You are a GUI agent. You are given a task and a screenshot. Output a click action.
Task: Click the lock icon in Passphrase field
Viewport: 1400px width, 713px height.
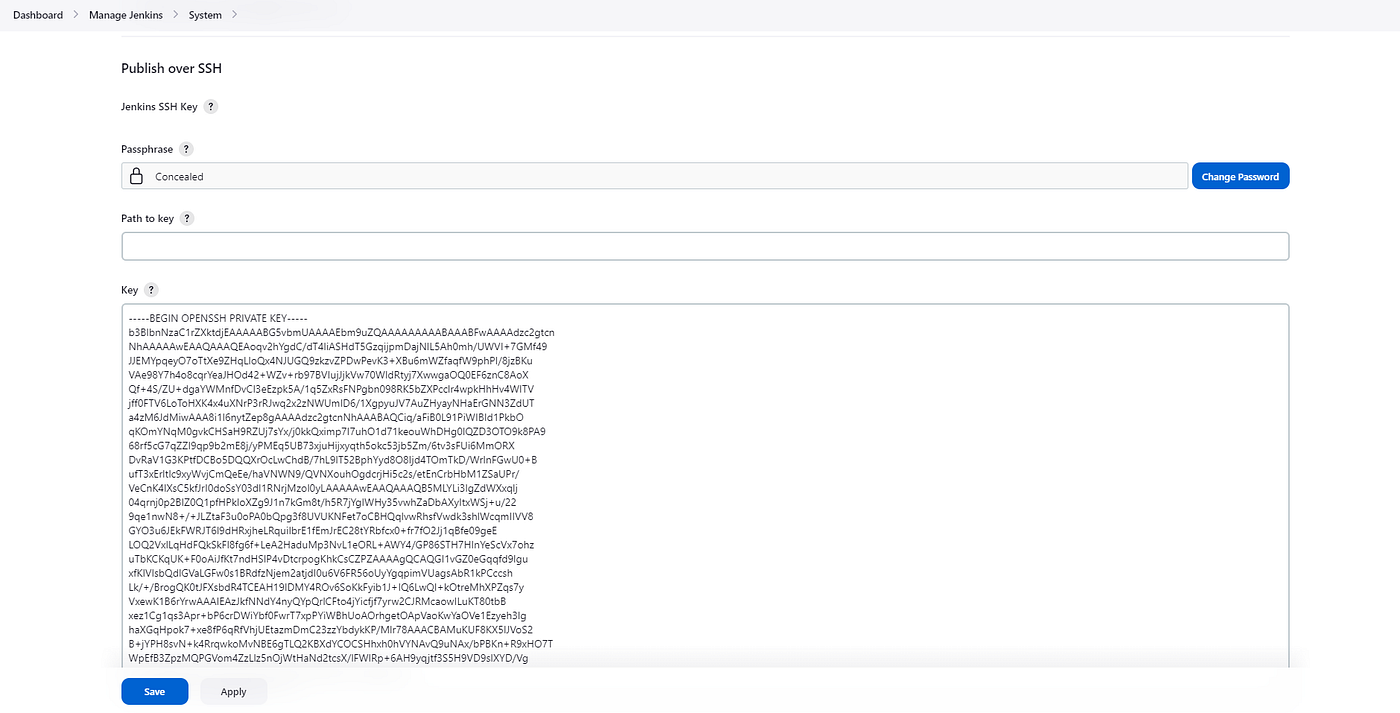[x=137, y=176]
